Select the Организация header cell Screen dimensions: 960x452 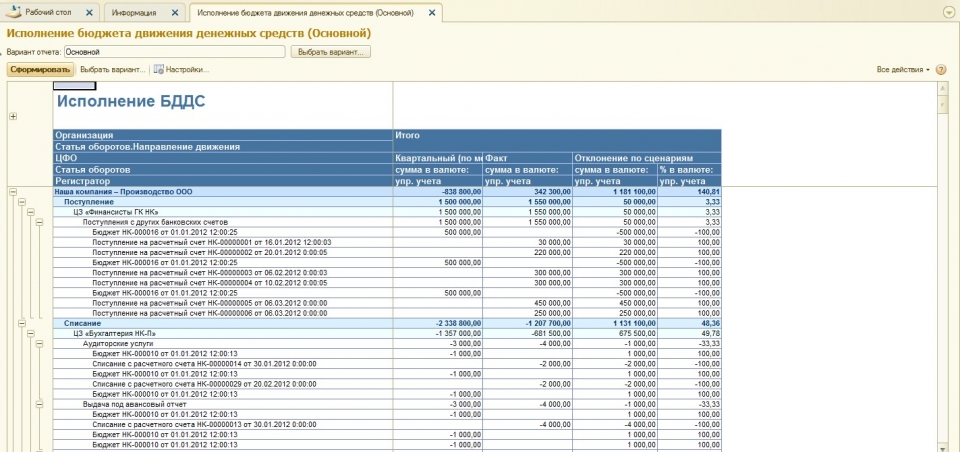click(223, 135)
